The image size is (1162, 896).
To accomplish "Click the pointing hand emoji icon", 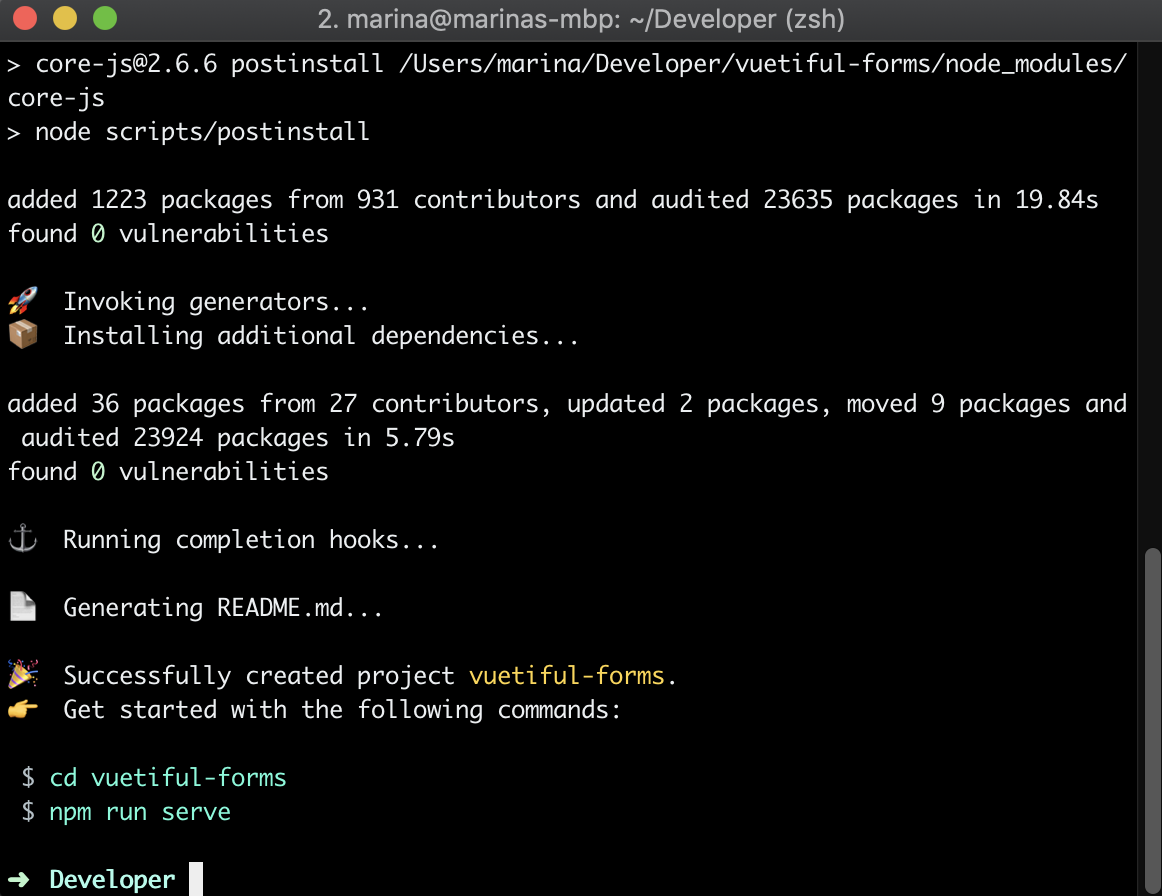I will pos(23,709).
